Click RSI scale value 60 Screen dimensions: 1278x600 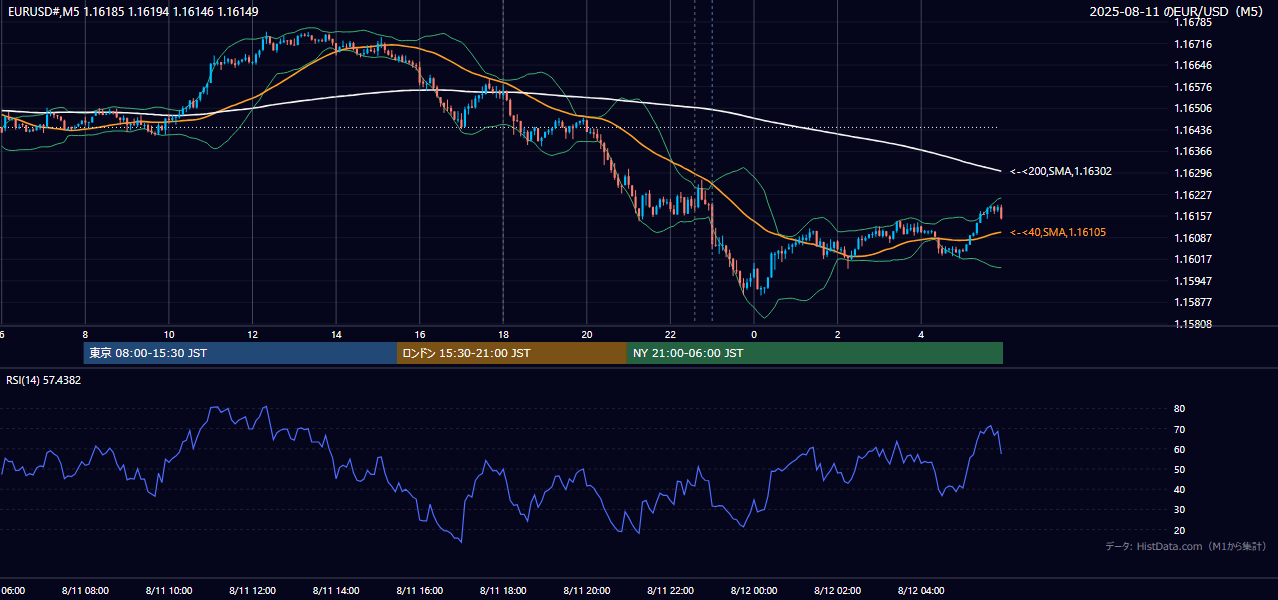(1180, 449)
